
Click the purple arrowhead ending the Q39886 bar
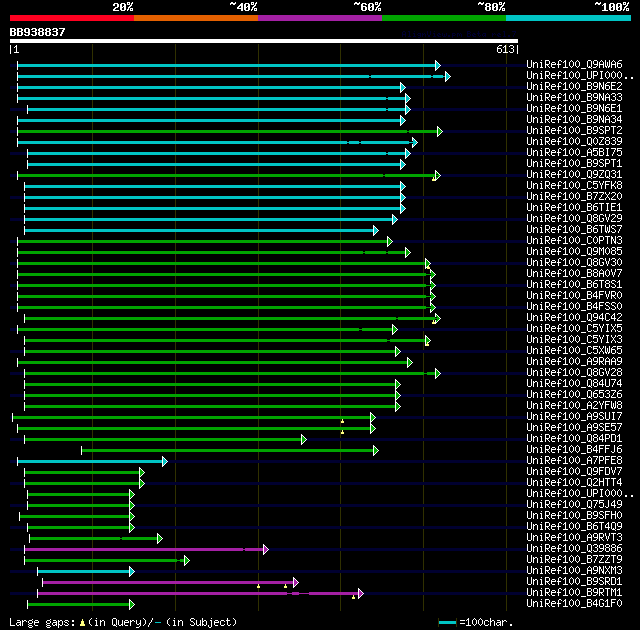click(x=266, y=549)
